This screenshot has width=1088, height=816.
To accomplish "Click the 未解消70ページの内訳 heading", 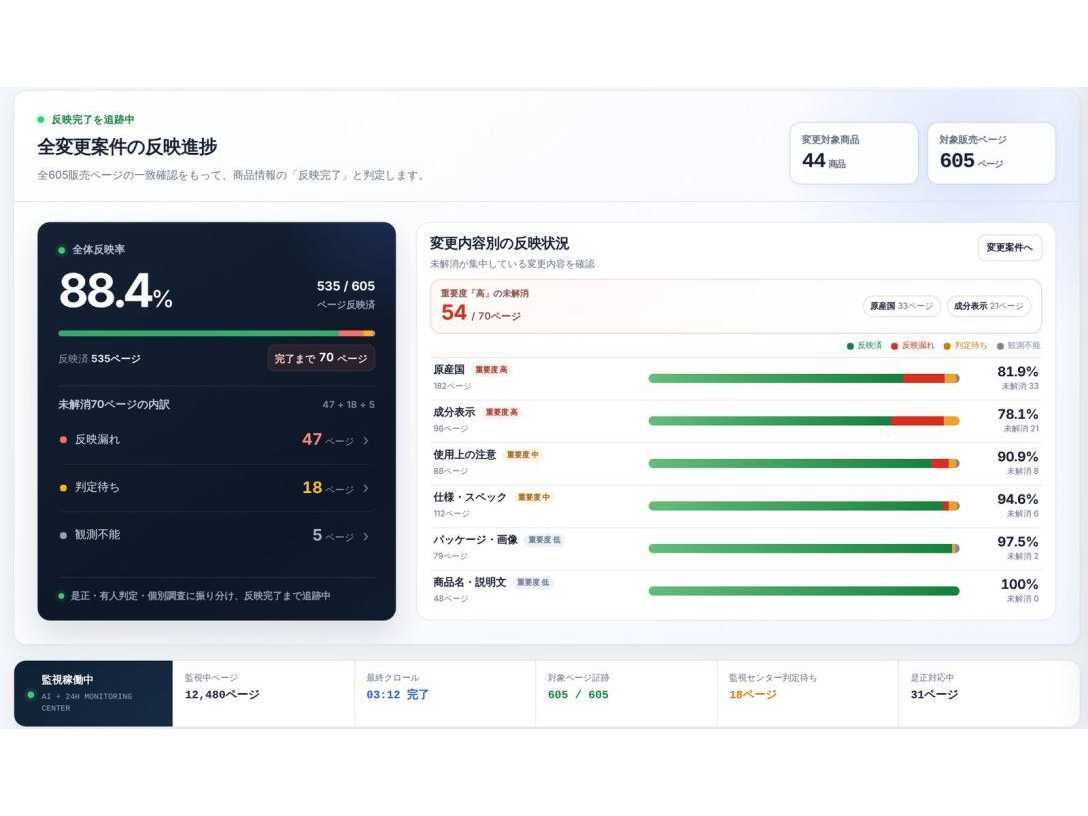I will [x=114, y=405].
